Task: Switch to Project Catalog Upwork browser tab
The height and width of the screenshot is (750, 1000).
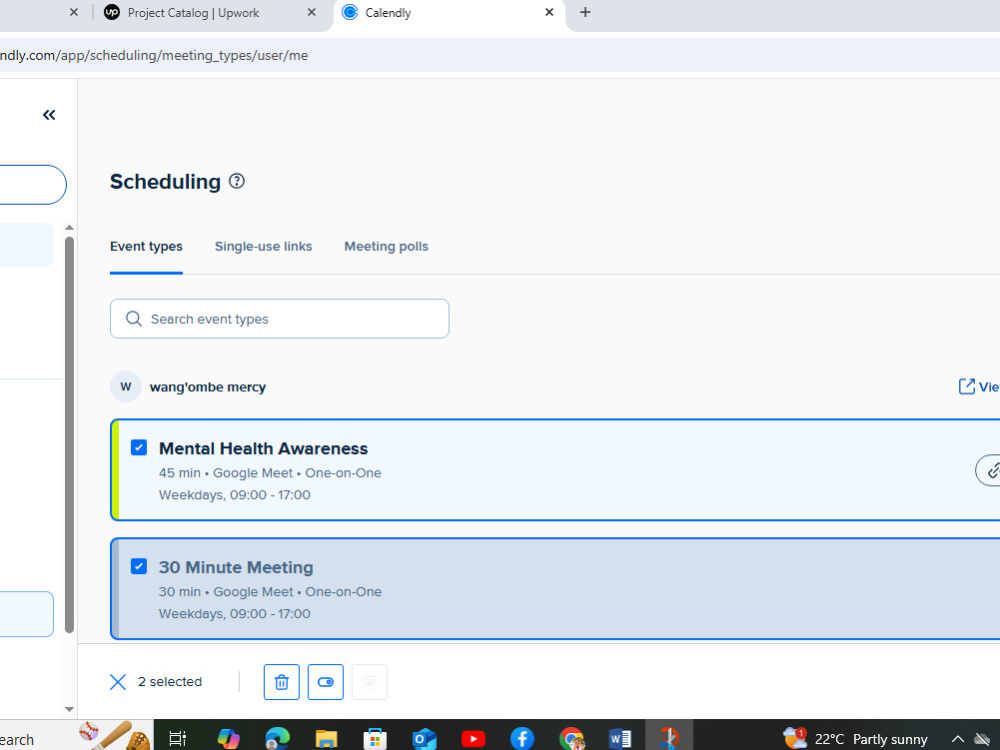Action: coord(211,13)
